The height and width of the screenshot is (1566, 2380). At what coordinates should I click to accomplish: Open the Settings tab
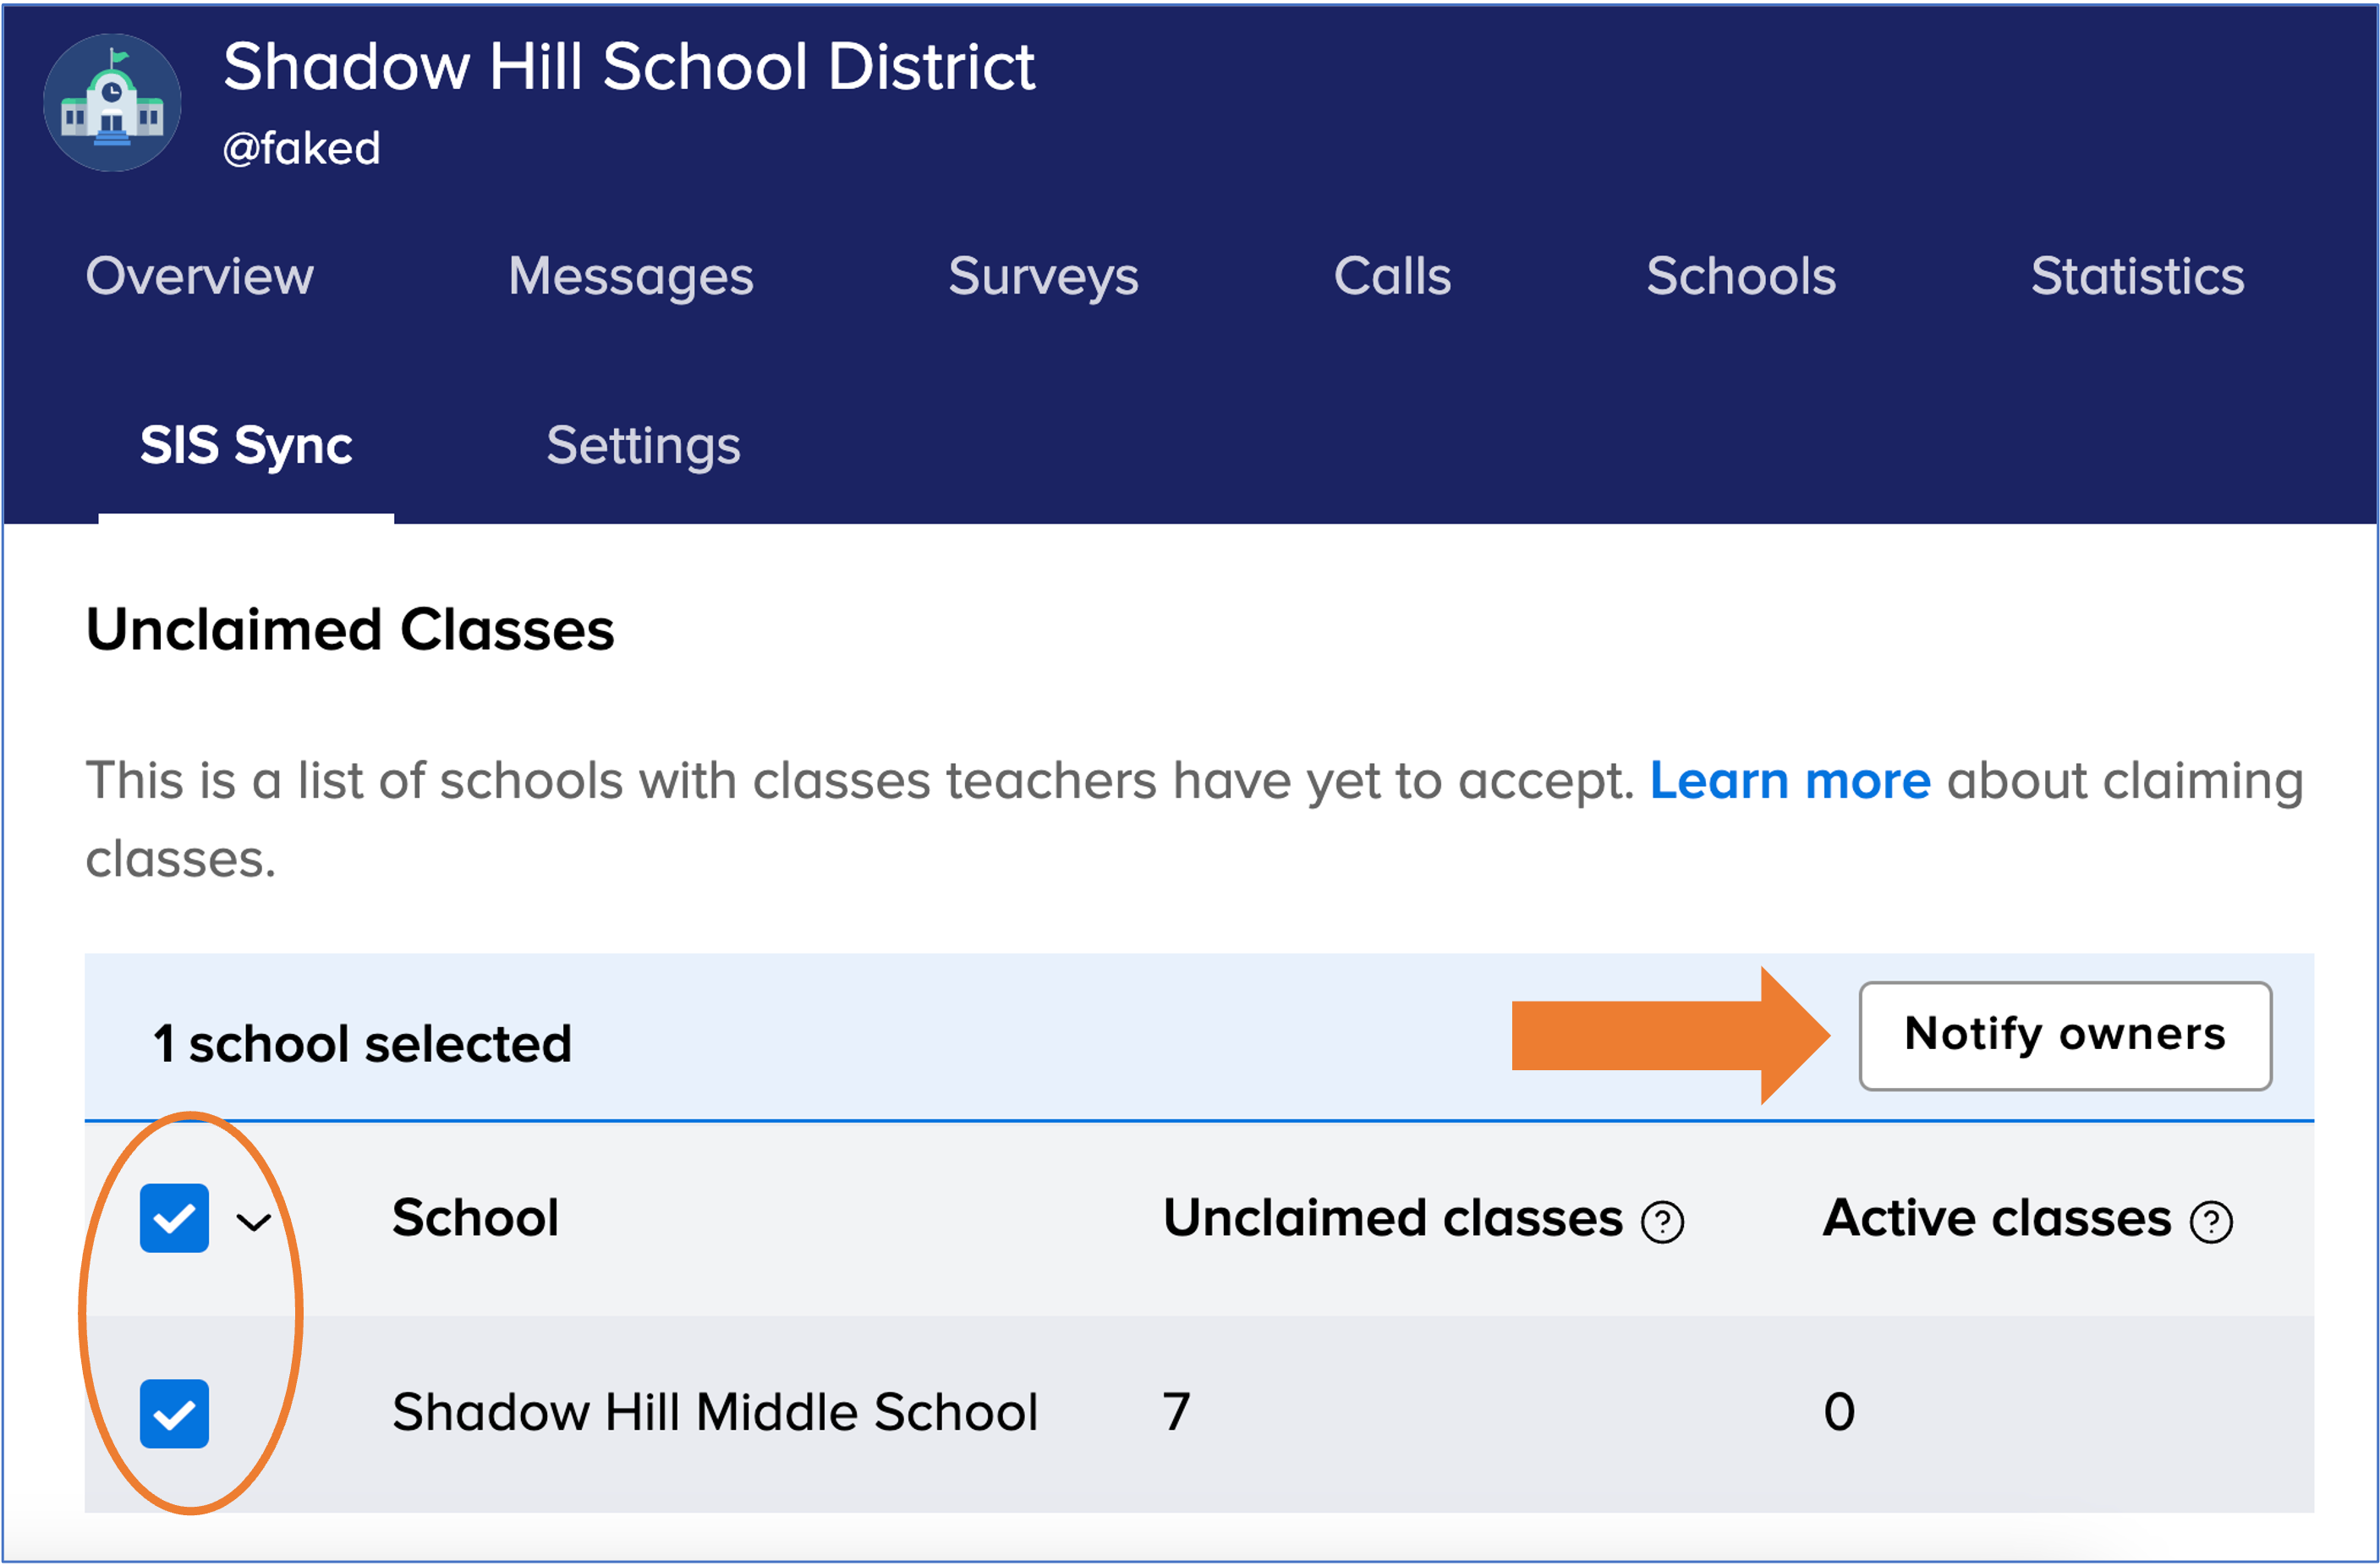[x=643, y=446]
